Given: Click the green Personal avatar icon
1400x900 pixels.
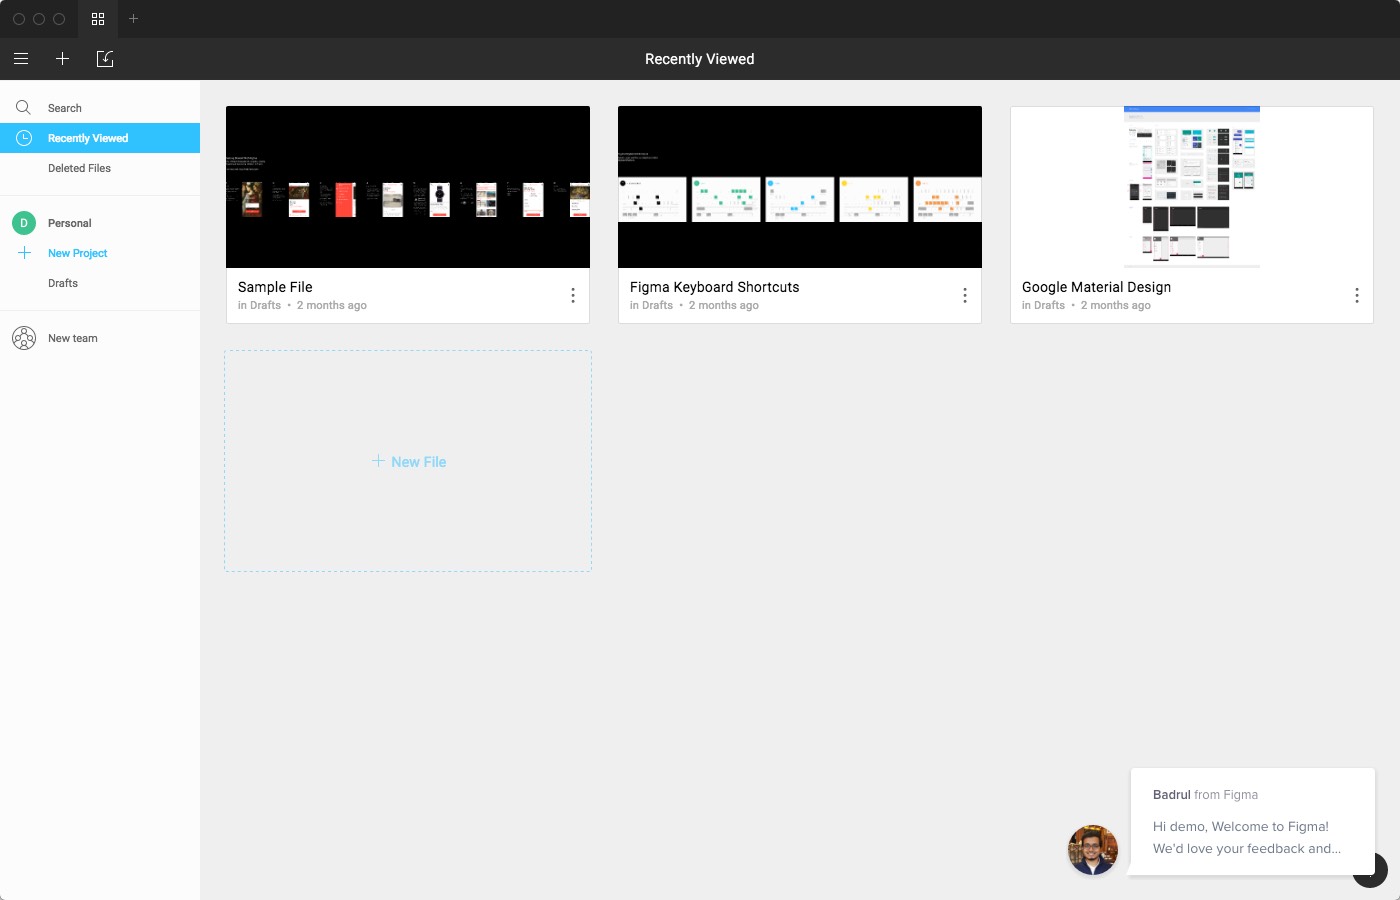Looking at the screenshot, I should (x=24, y=223).
